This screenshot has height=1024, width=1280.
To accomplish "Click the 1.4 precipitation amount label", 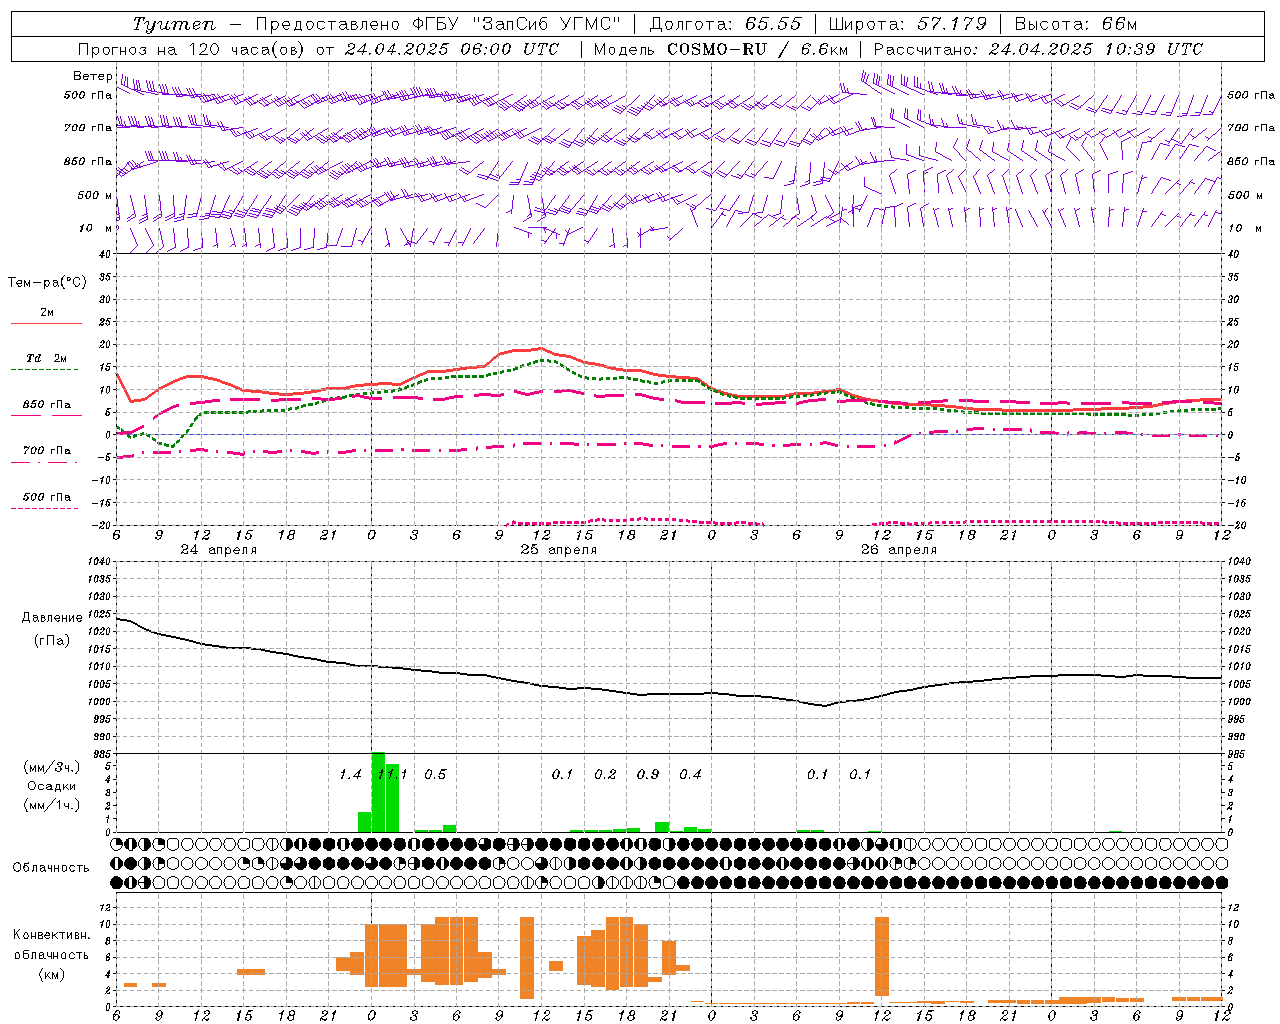I will 350,774.
